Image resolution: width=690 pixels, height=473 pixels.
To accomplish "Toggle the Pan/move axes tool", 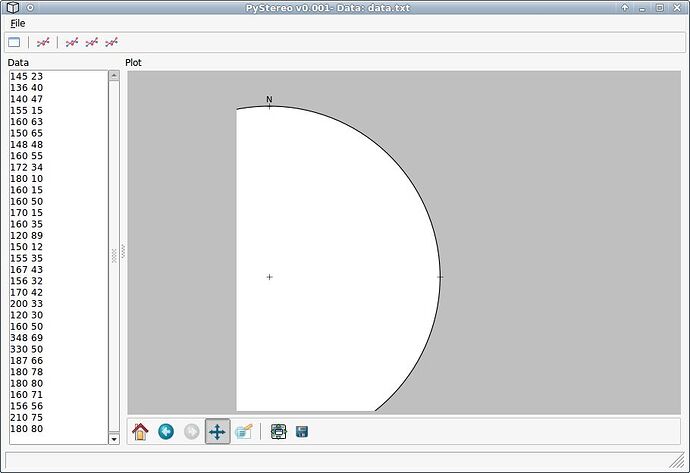I will click(x=217, y=432).
